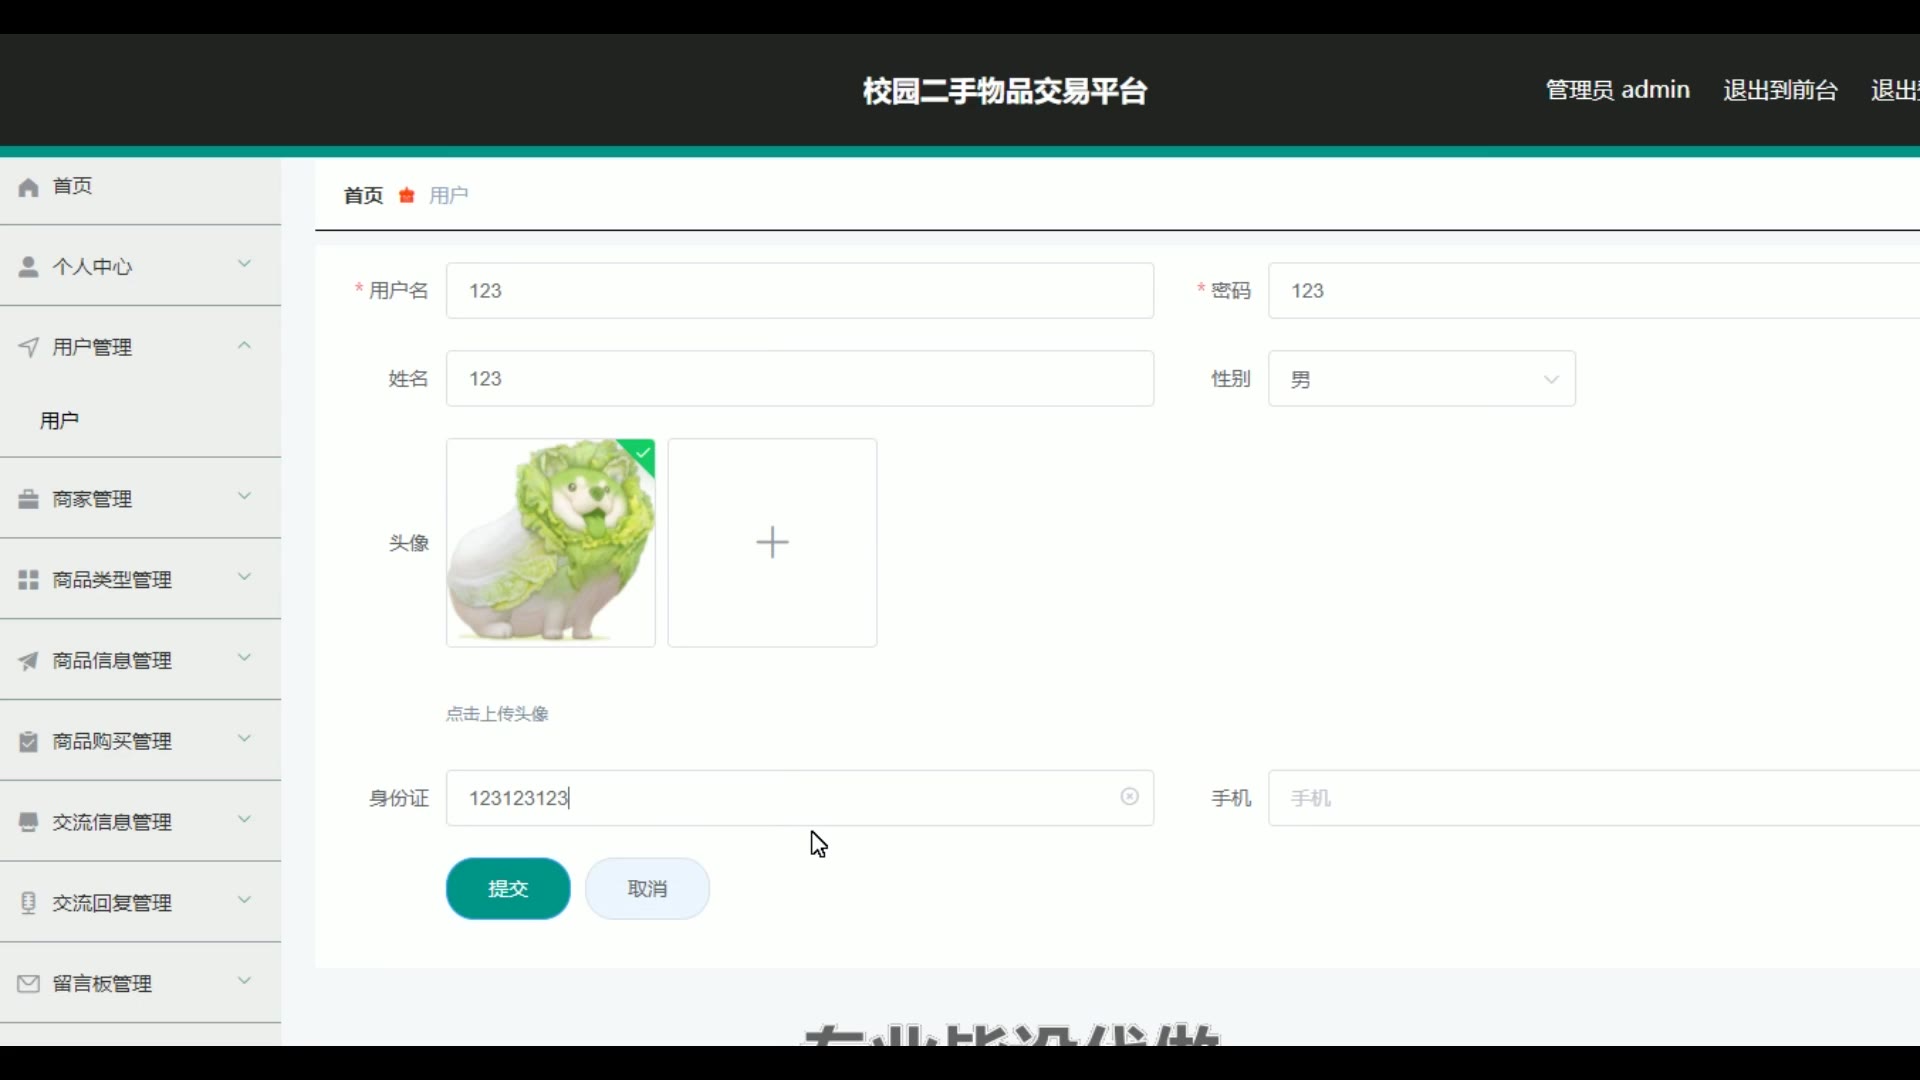Open the 性别 gender dropdown
The width and height of the screenshot is (1920, 1080).
pyautogui.click(x=1421, y=379)
